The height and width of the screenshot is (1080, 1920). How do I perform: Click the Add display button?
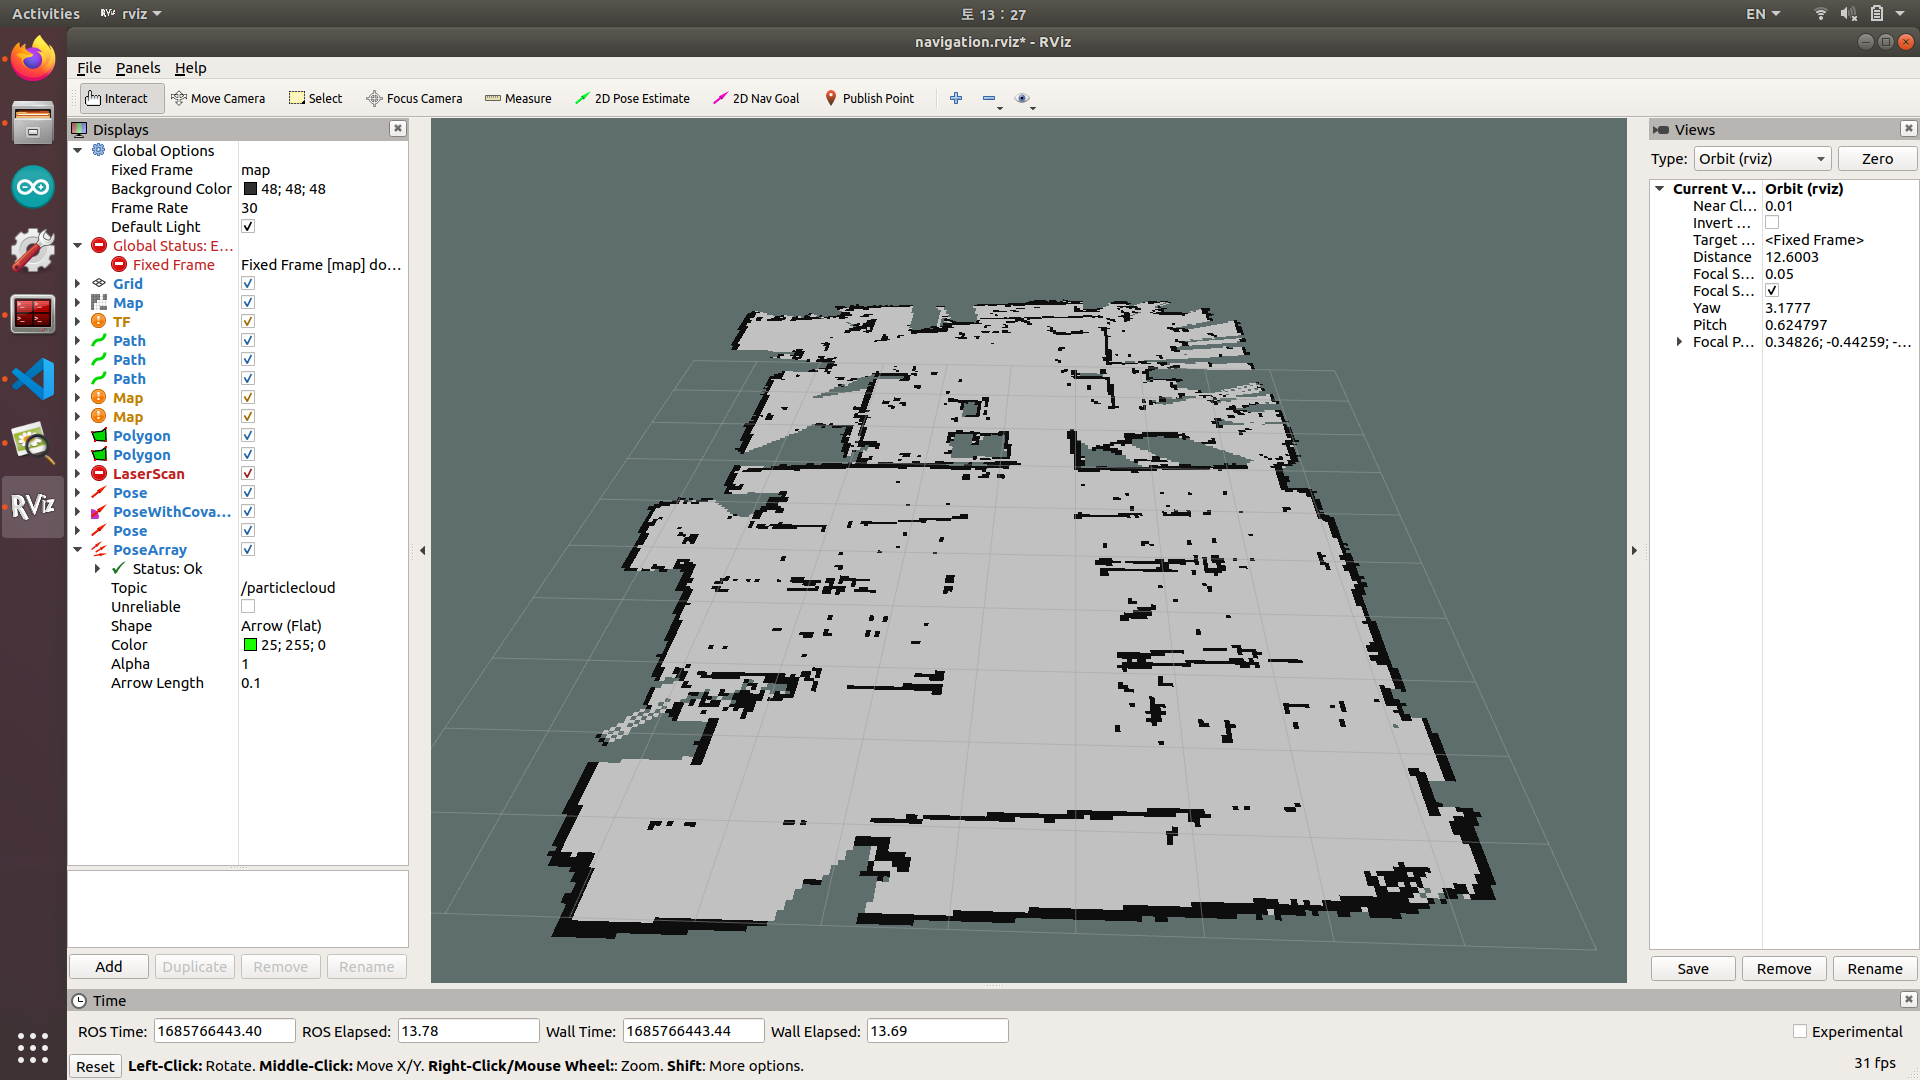109,967
